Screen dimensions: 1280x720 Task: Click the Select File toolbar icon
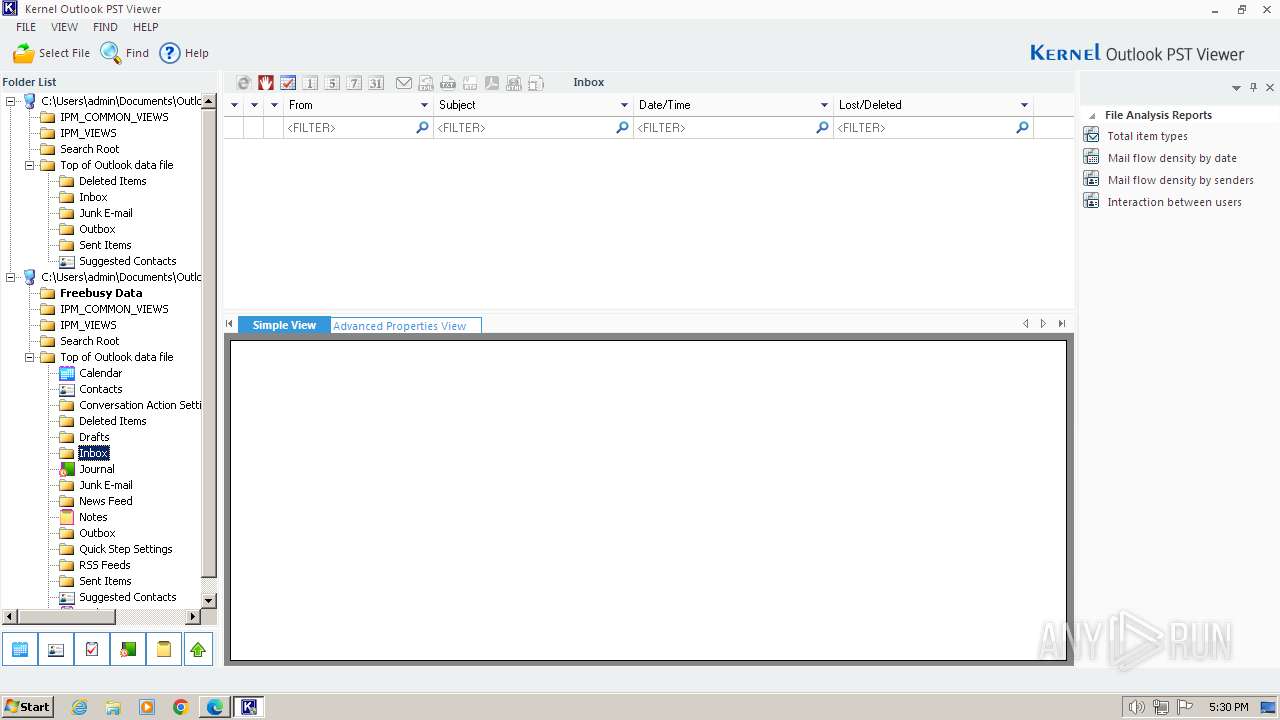[24, 53]
